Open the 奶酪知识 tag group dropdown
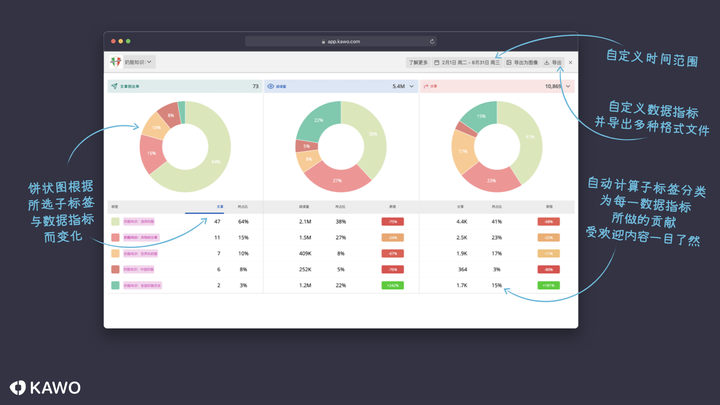The height and width of the screenshot is (405, 720). (139, 62)
